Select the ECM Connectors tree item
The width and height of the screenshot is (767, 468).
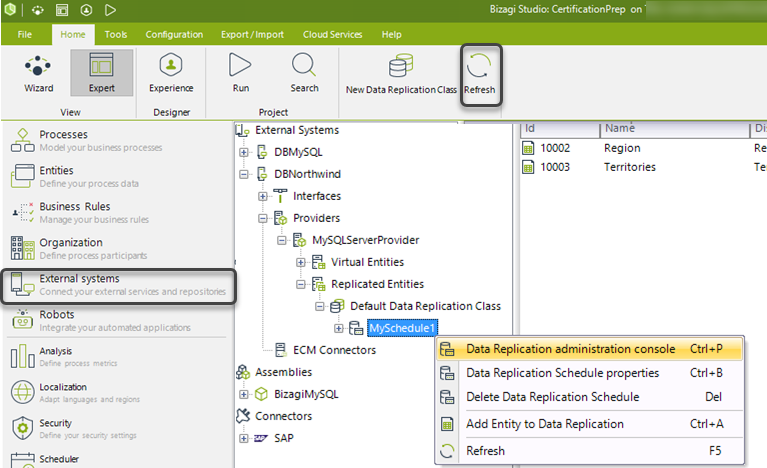[x=335, y=350]
